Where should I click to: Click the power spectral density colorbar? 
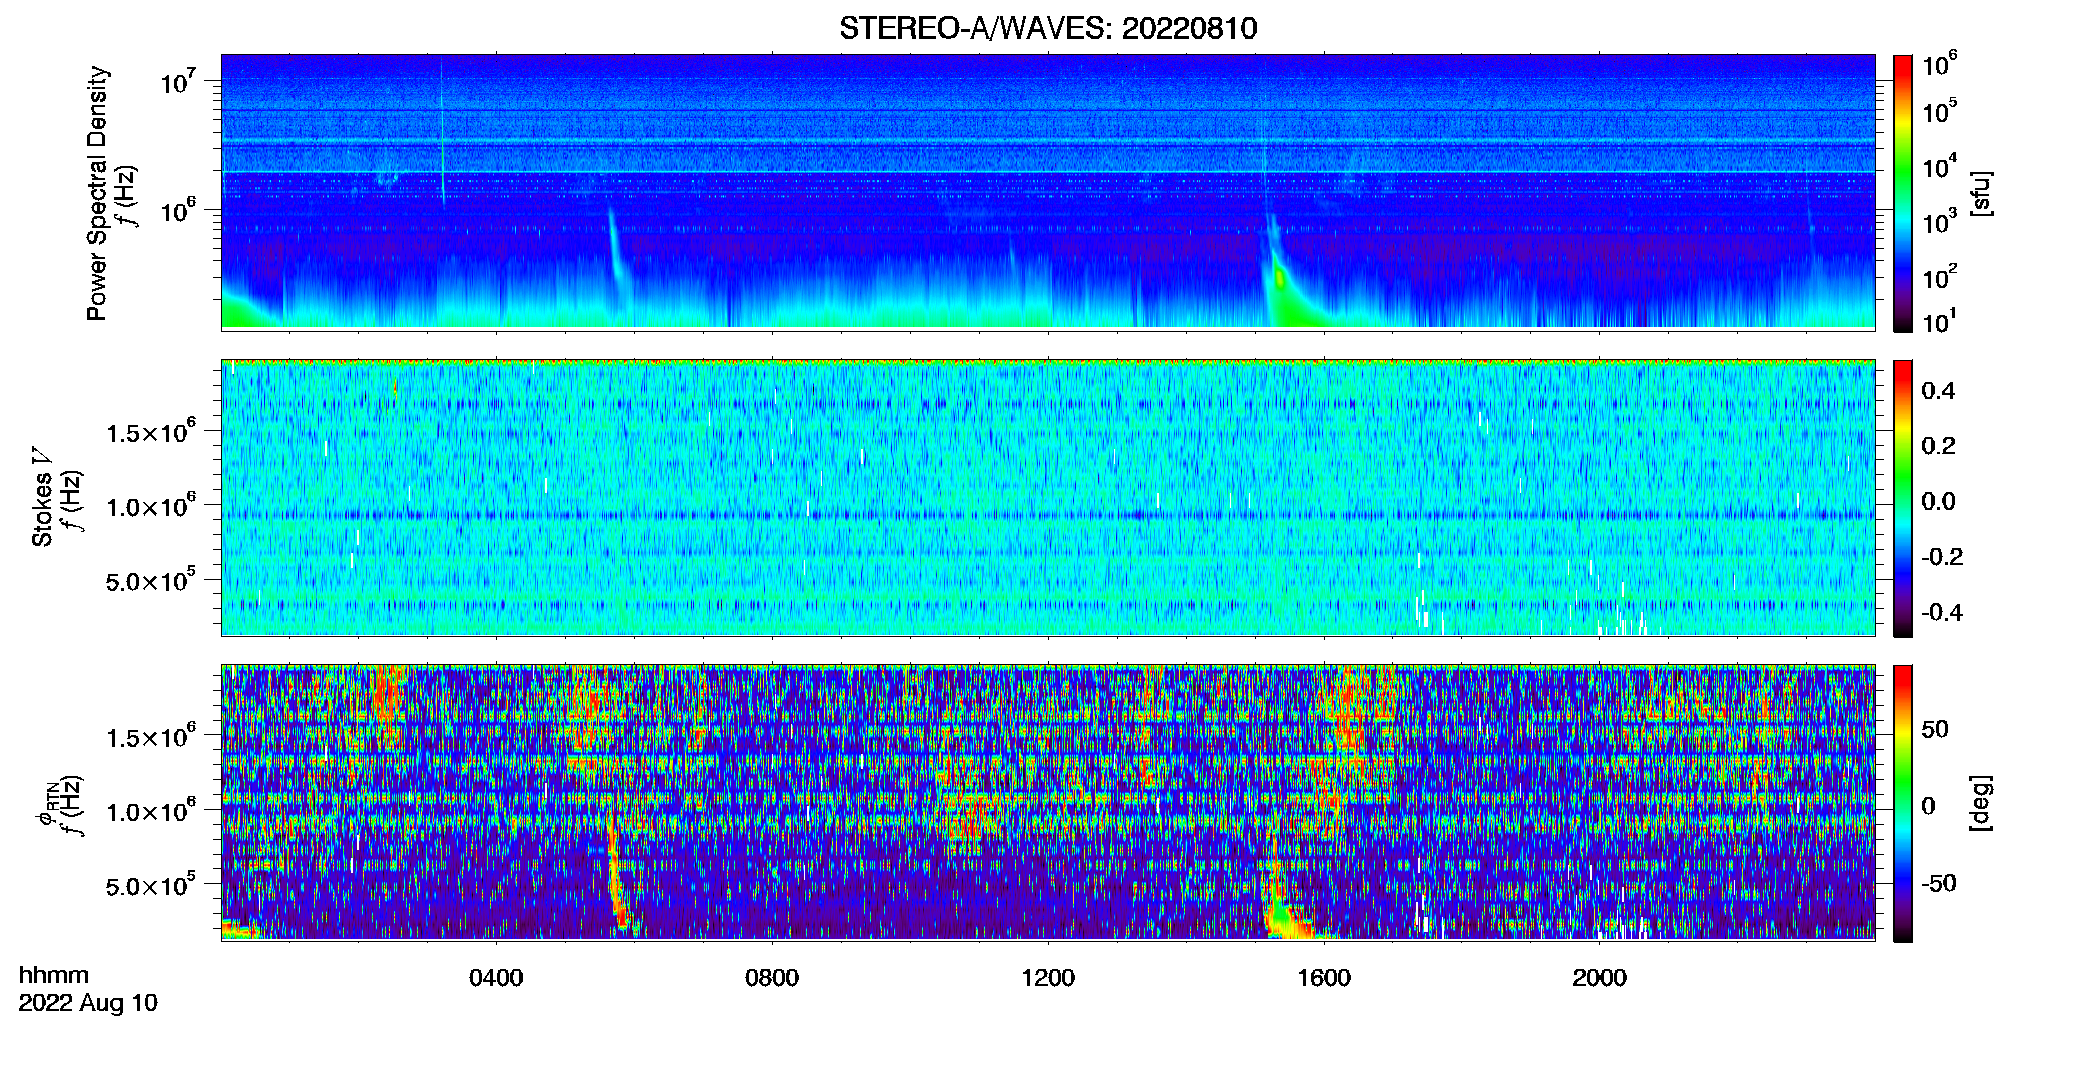tap(1903, 193)
